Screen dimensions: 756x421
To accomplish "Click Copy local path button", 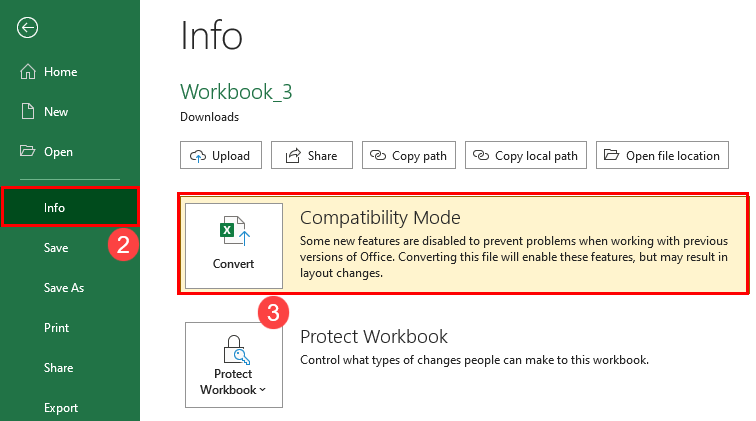I will tap(526, 155).
